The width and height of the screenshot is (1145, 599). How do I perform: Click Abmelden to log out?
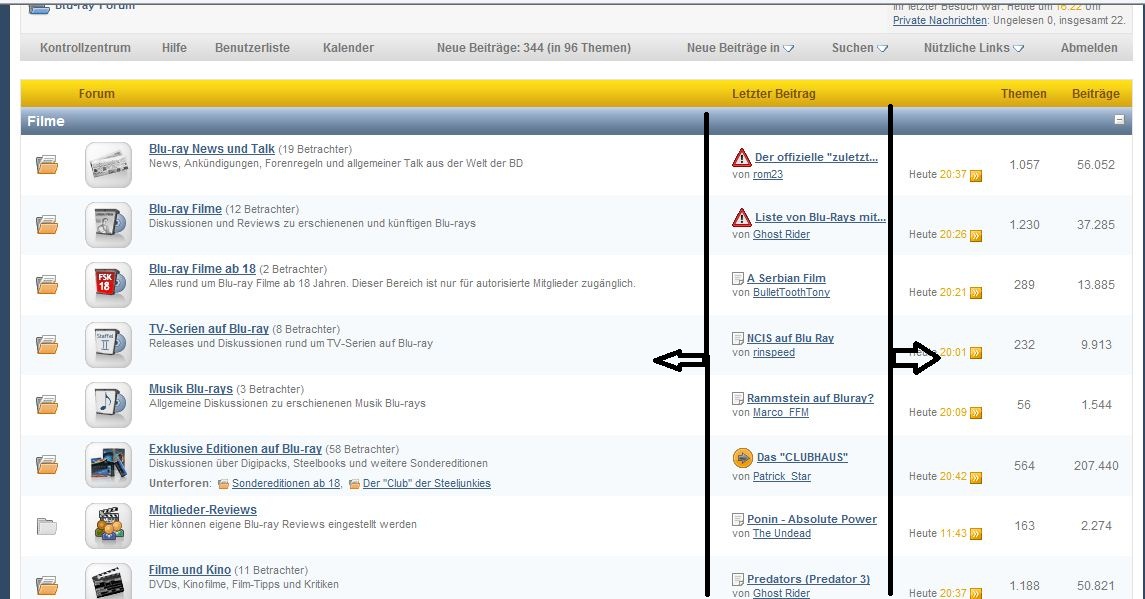pos(1089,48)
